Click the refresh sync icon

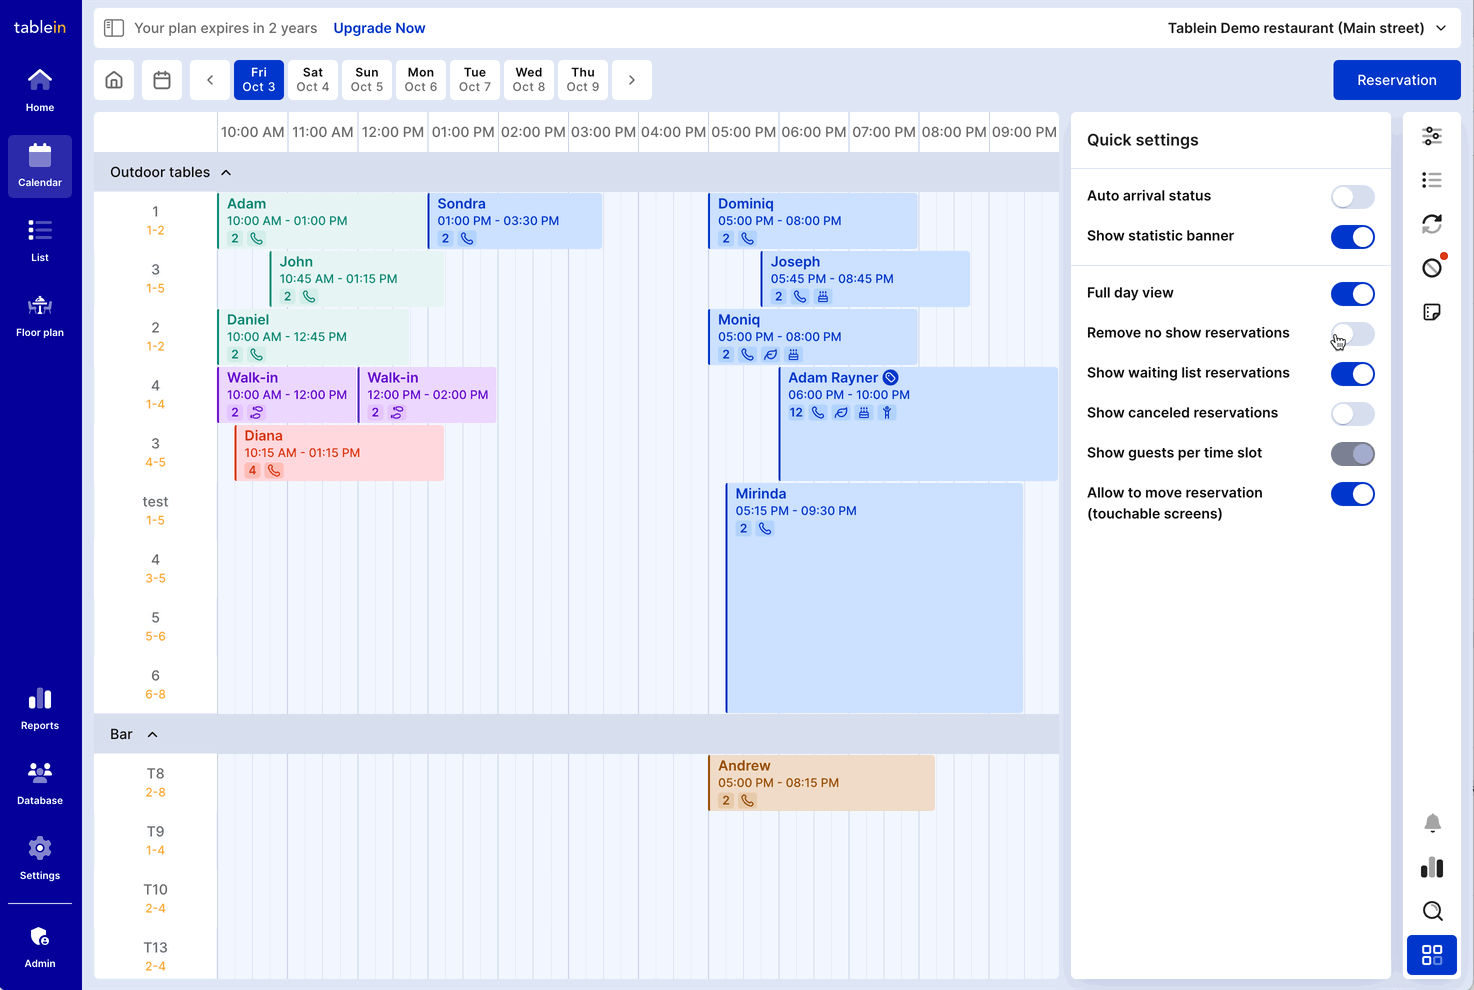(1432, 224)
